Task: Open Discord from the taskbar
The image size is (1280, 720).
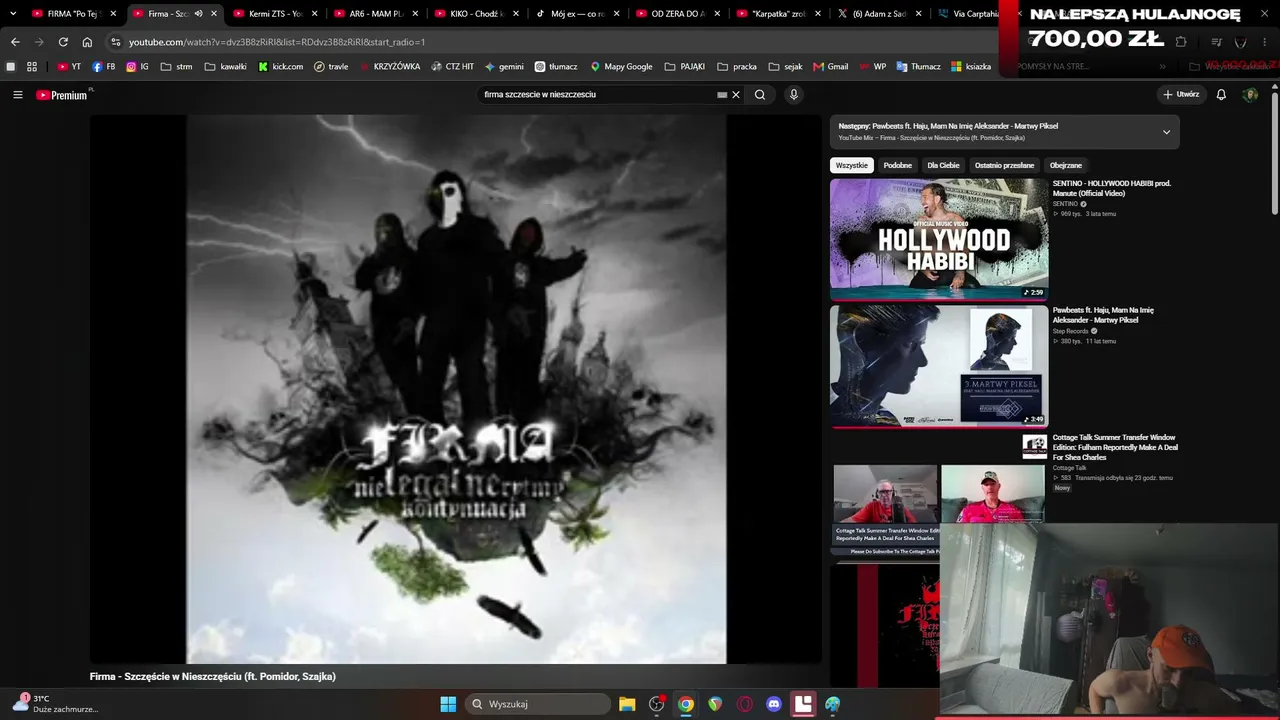Action: click(773, 704)
